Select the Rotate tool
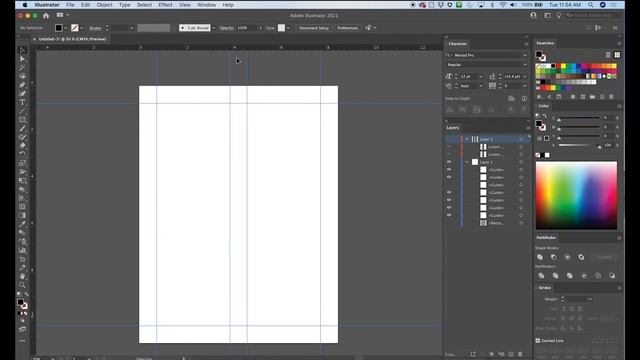Image resolution: width=640 pixels, height=360 pixels. click(x=22, y=154)
